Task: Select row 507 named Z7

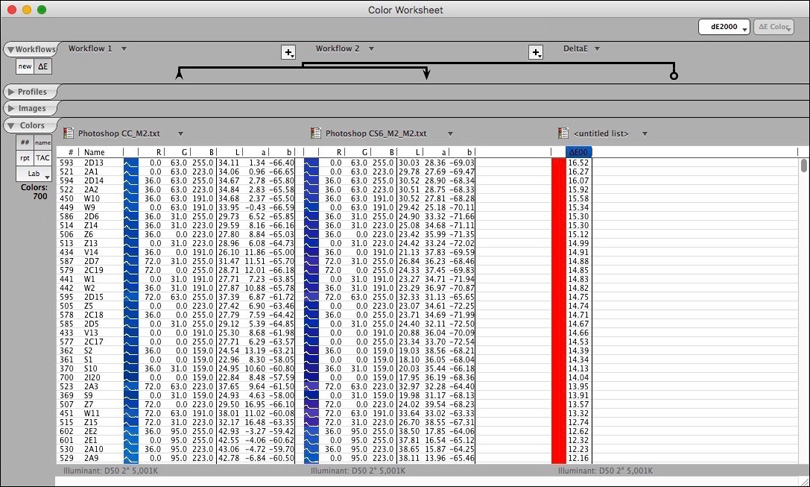Action: 427,404
